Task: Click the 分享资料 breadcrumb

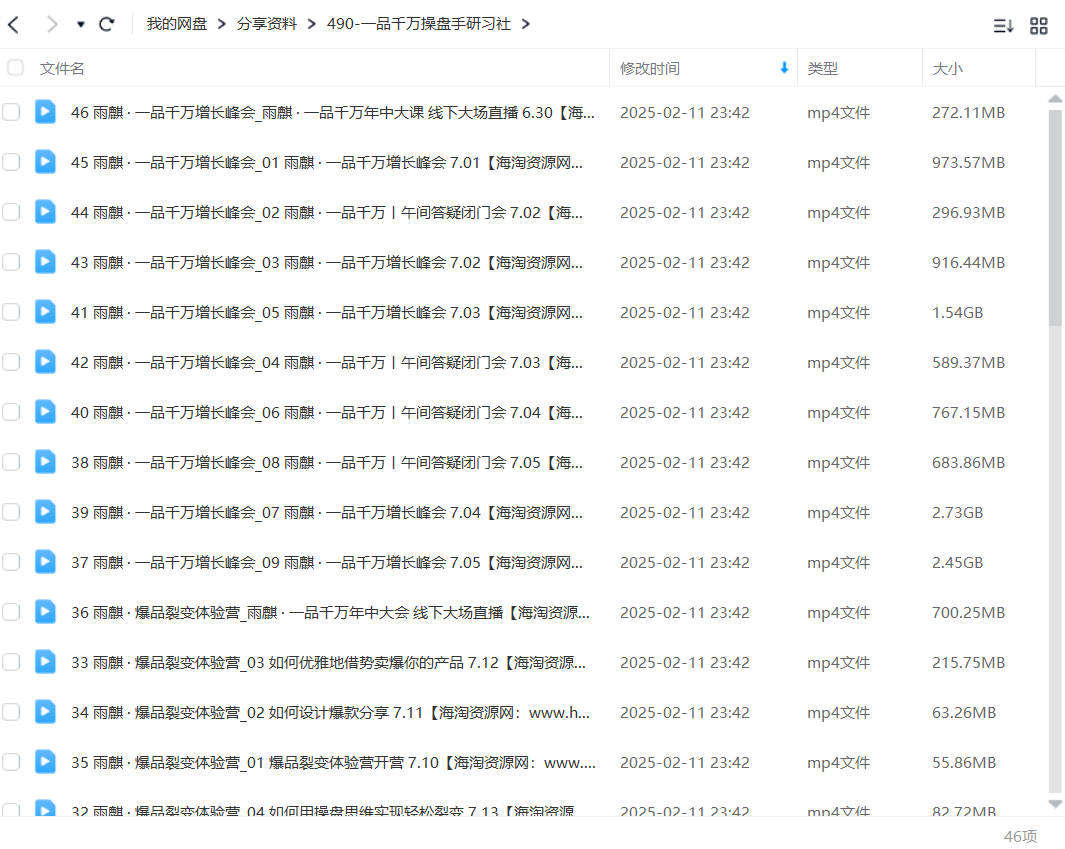Action: (x=267, y=24)
